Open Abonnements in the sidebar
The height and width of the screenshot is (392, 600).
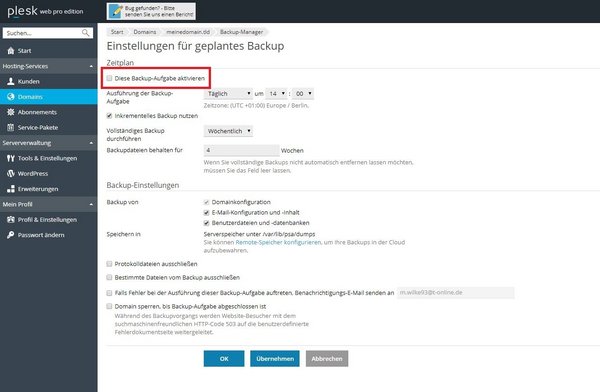(x=49, y=112)
